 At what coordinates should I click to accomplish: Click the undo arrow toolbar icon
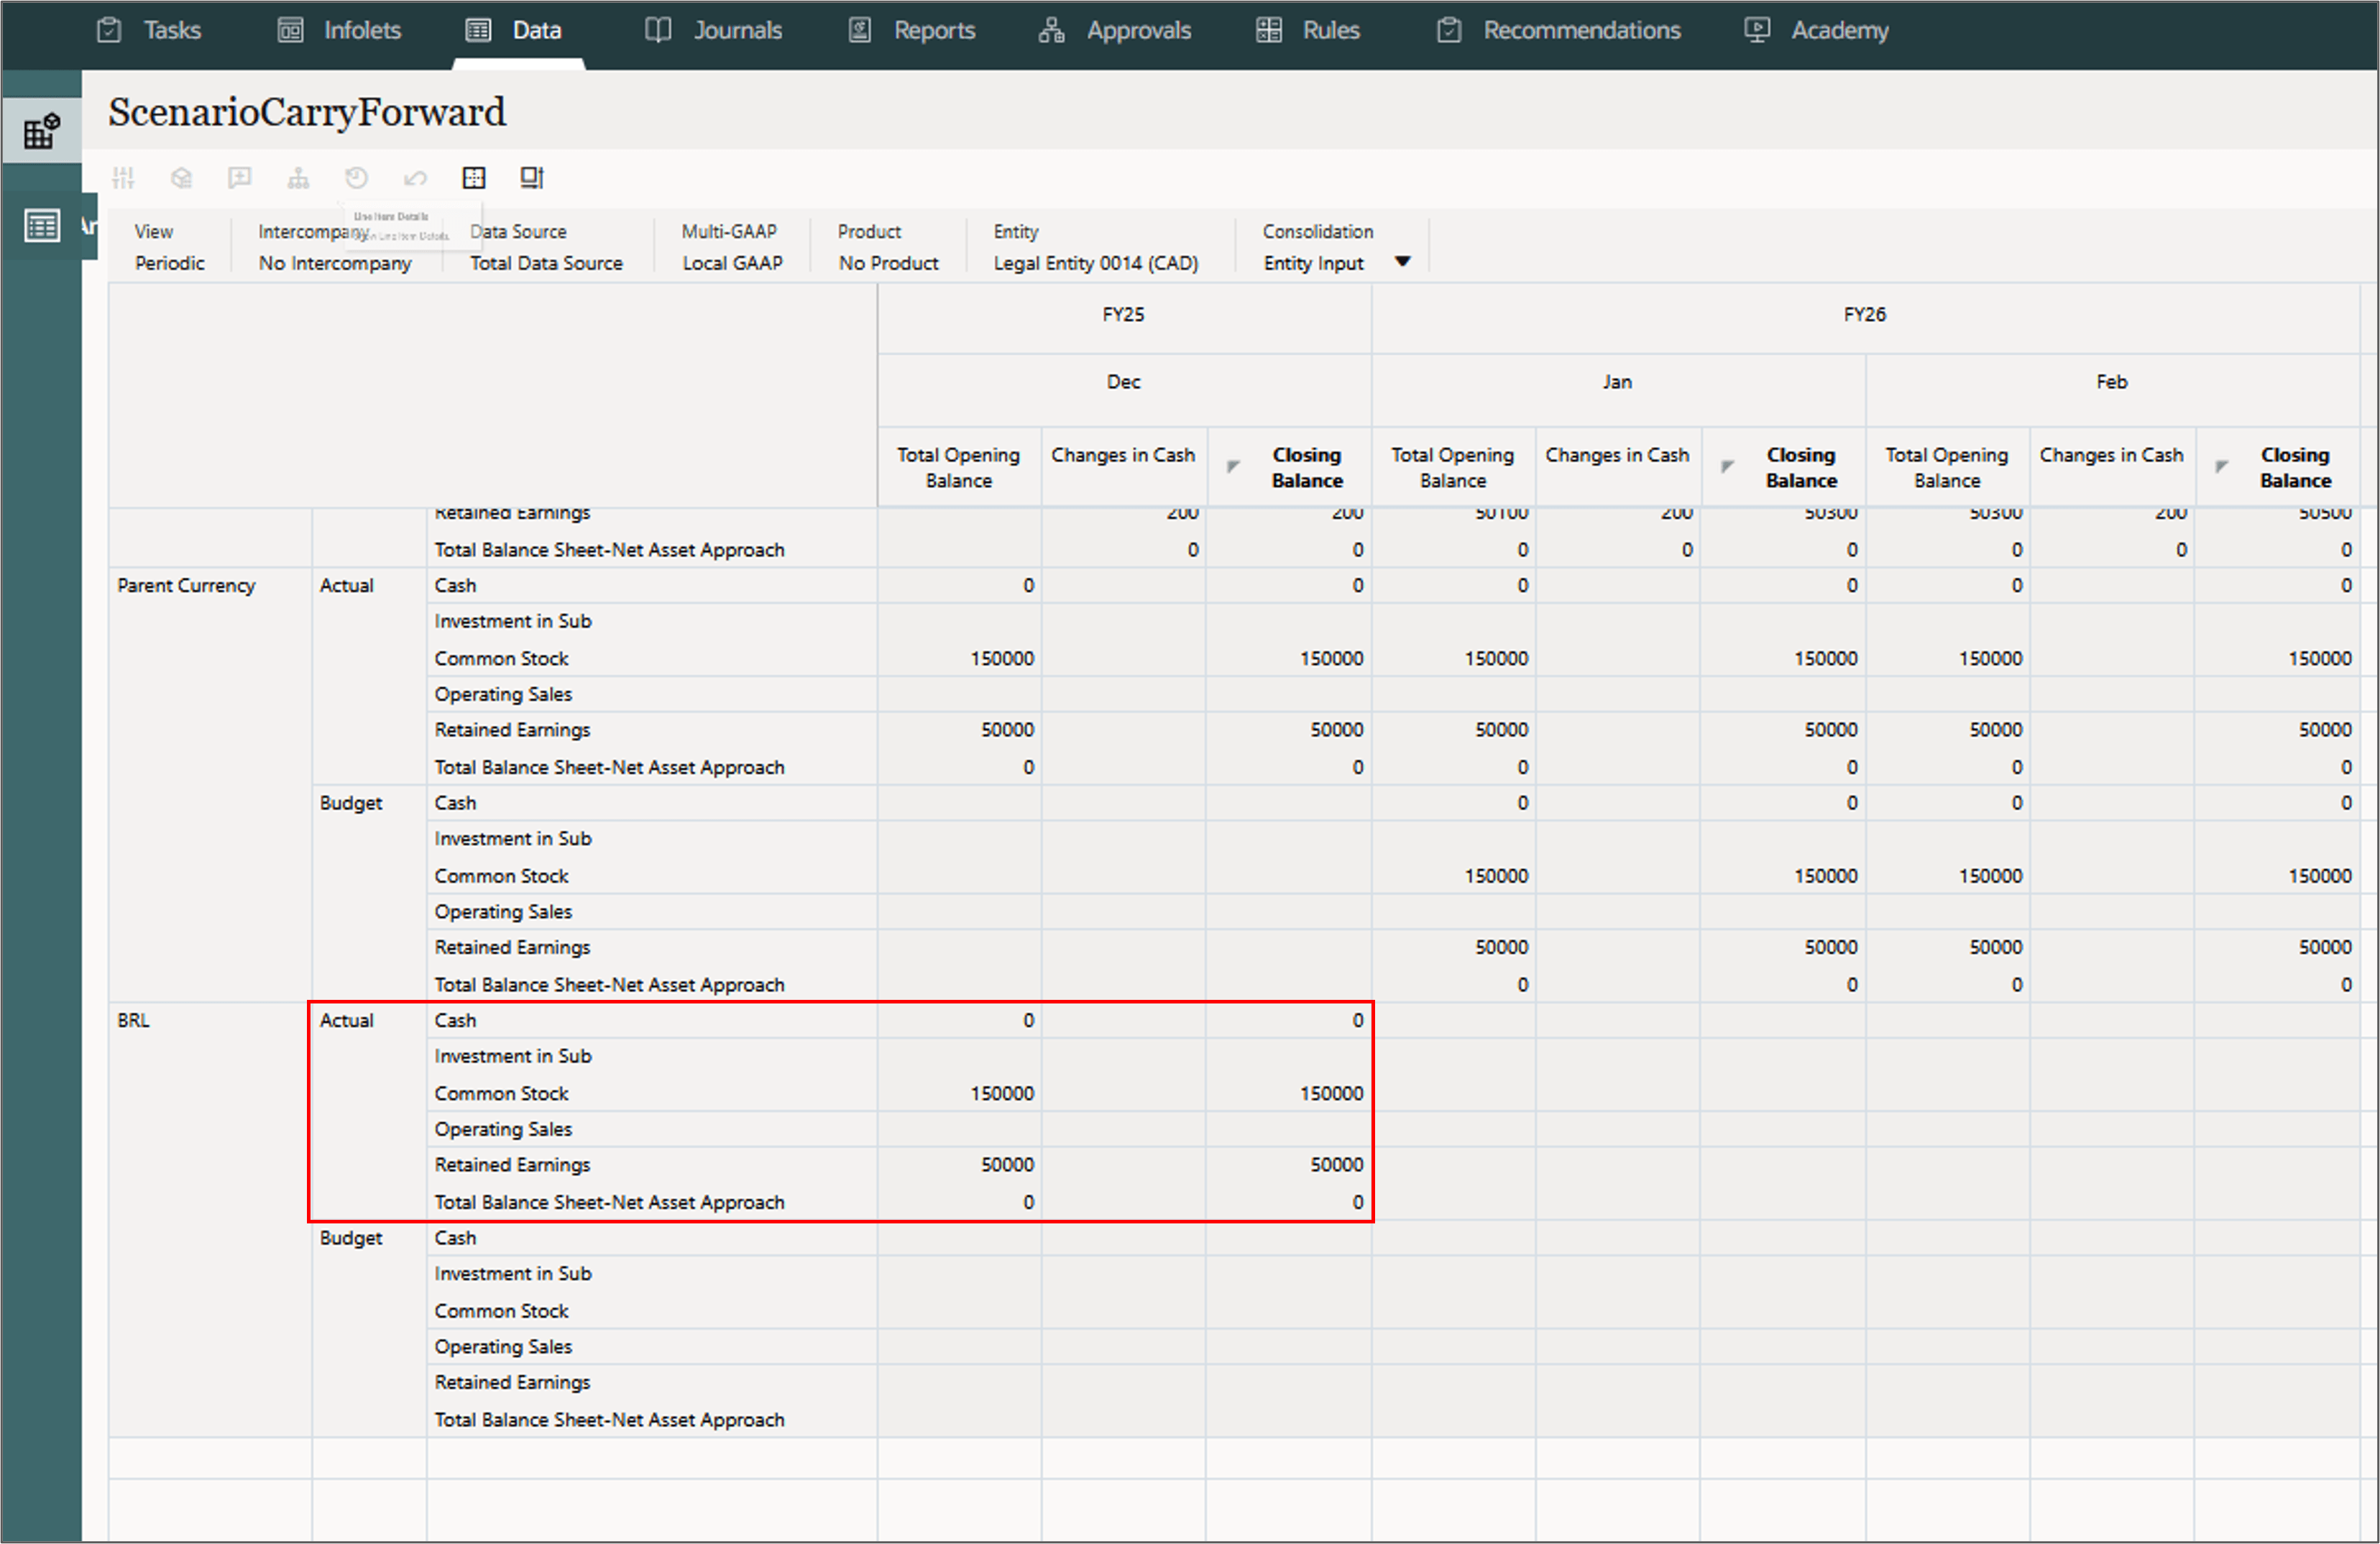click(415, 178)
